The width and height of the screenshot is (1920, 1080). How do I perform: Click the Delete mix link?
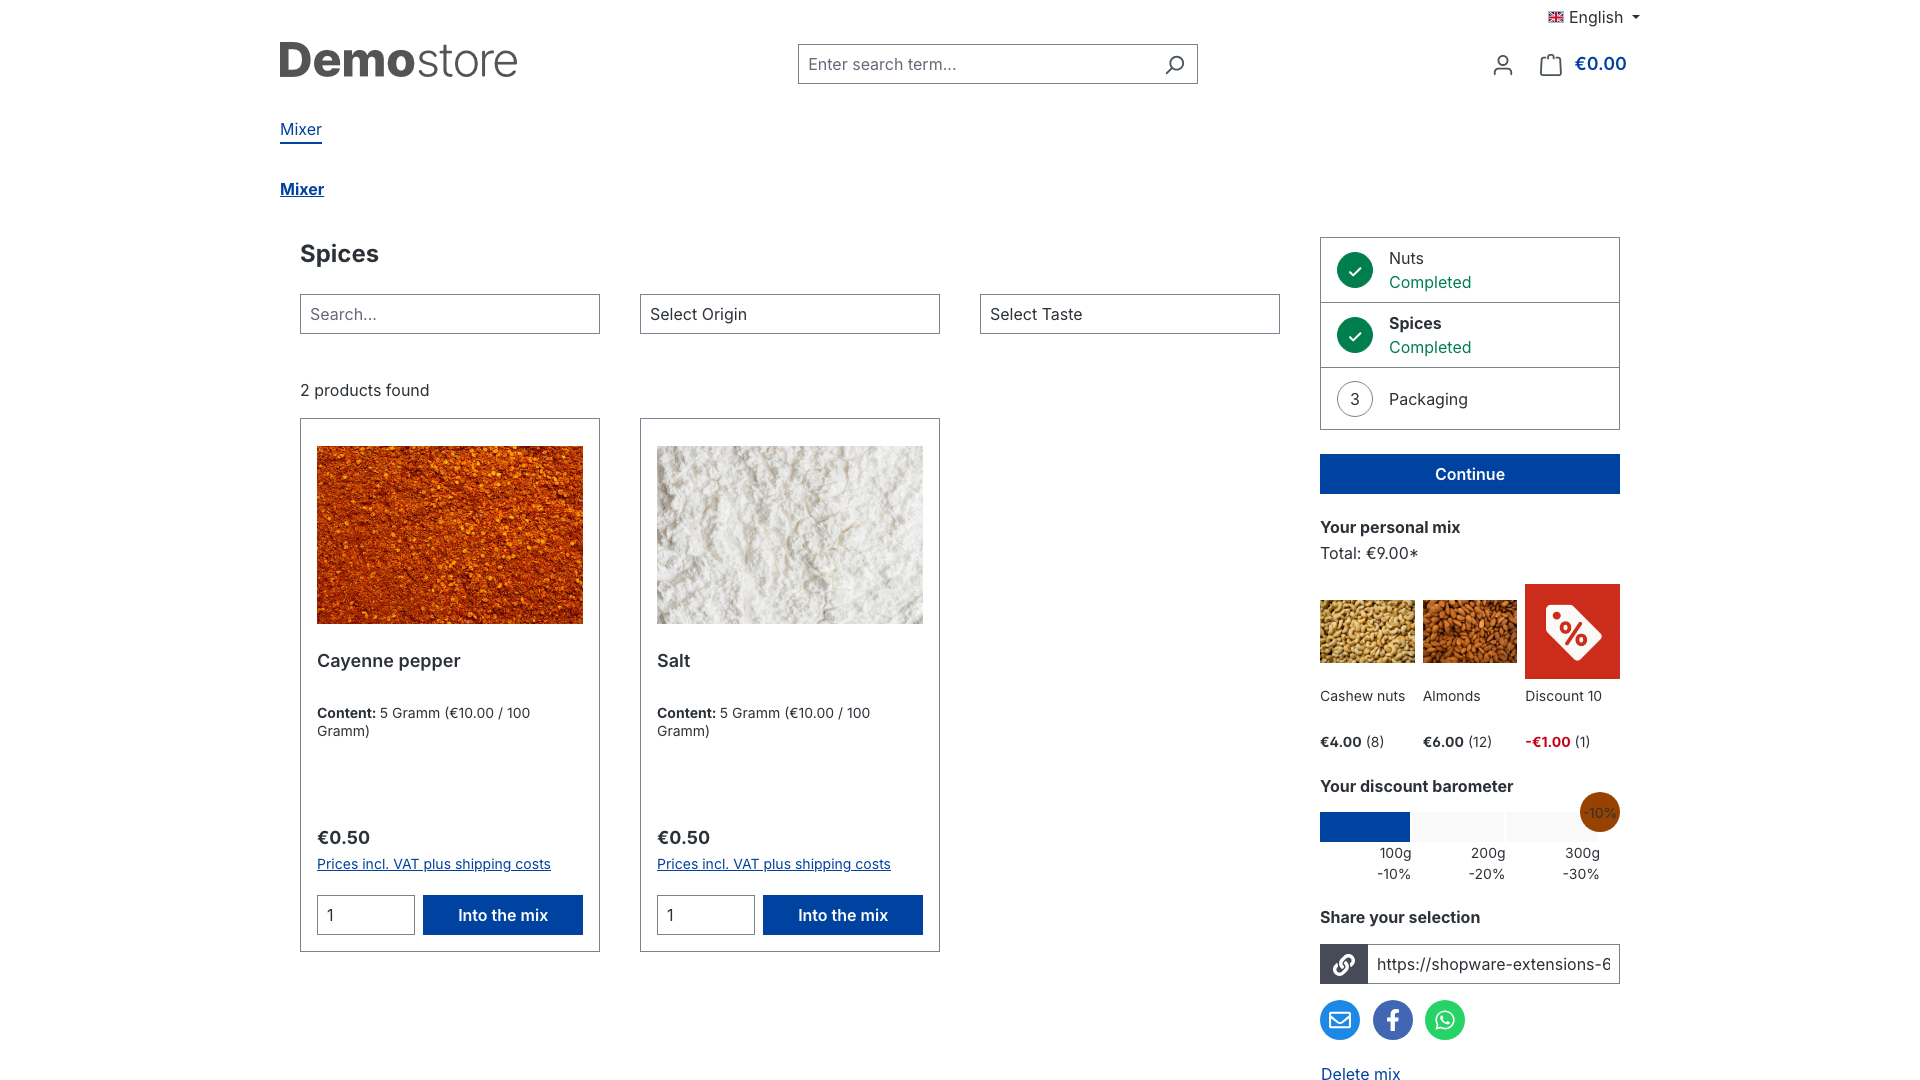click(1360, 1073)
